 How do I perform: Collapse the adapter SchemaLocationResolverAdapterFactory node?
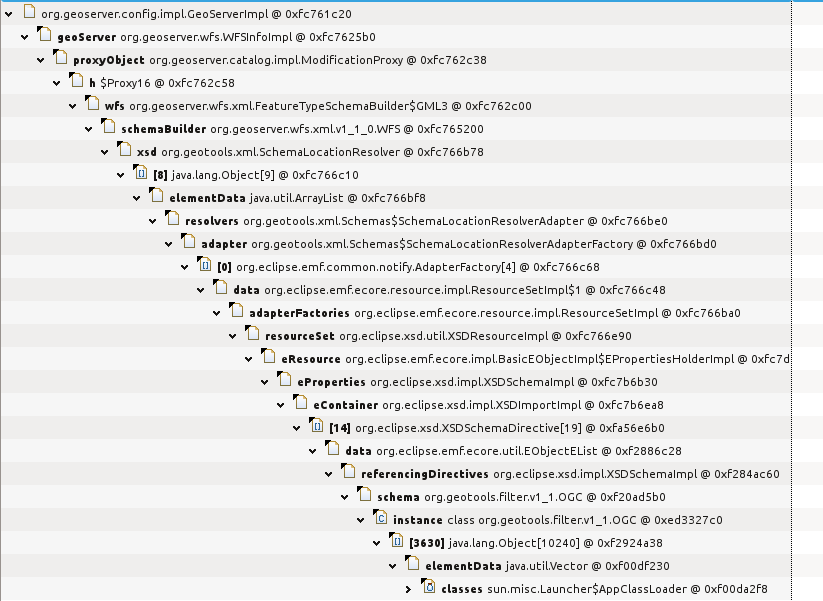point(169,245)
